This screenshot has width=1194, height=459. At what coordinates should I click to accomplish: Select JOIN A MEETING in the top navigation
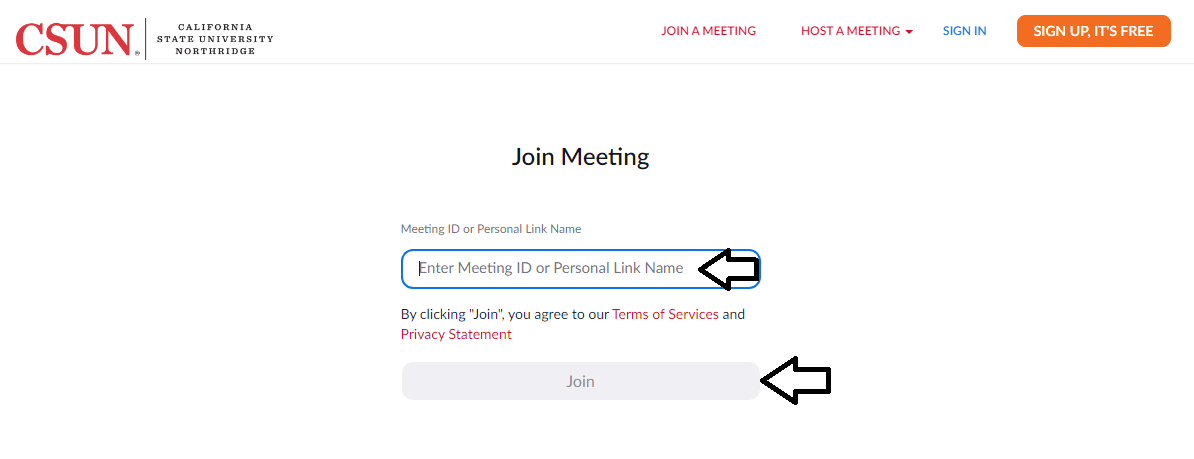pos(708,31)
